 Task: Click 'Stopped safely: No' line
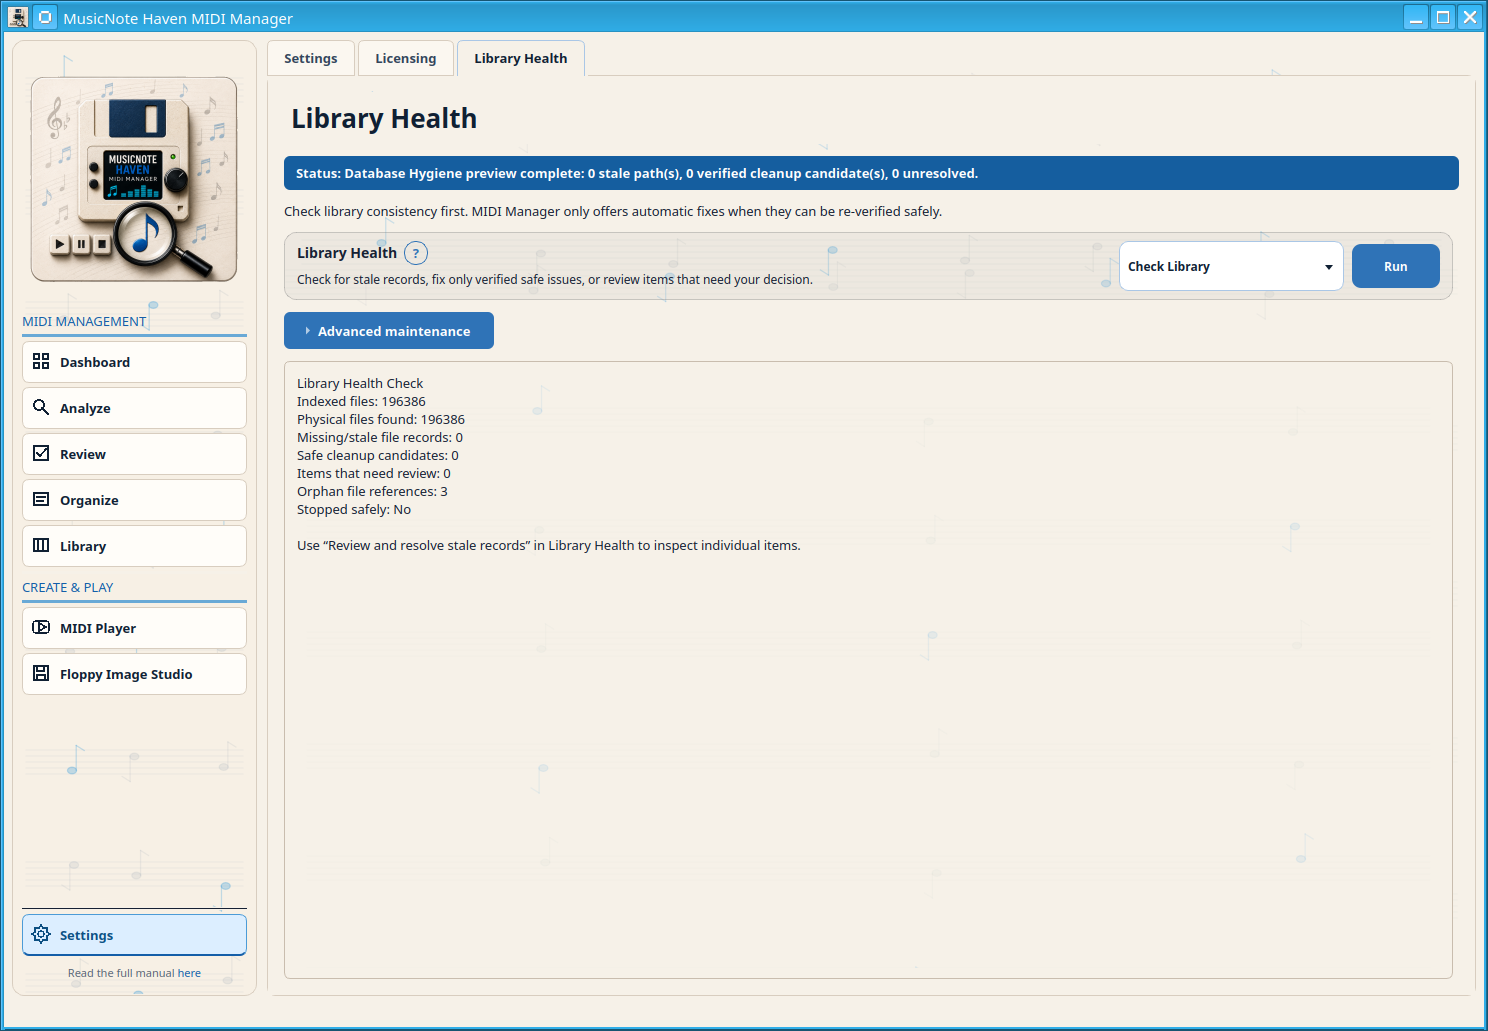[354, 509]
